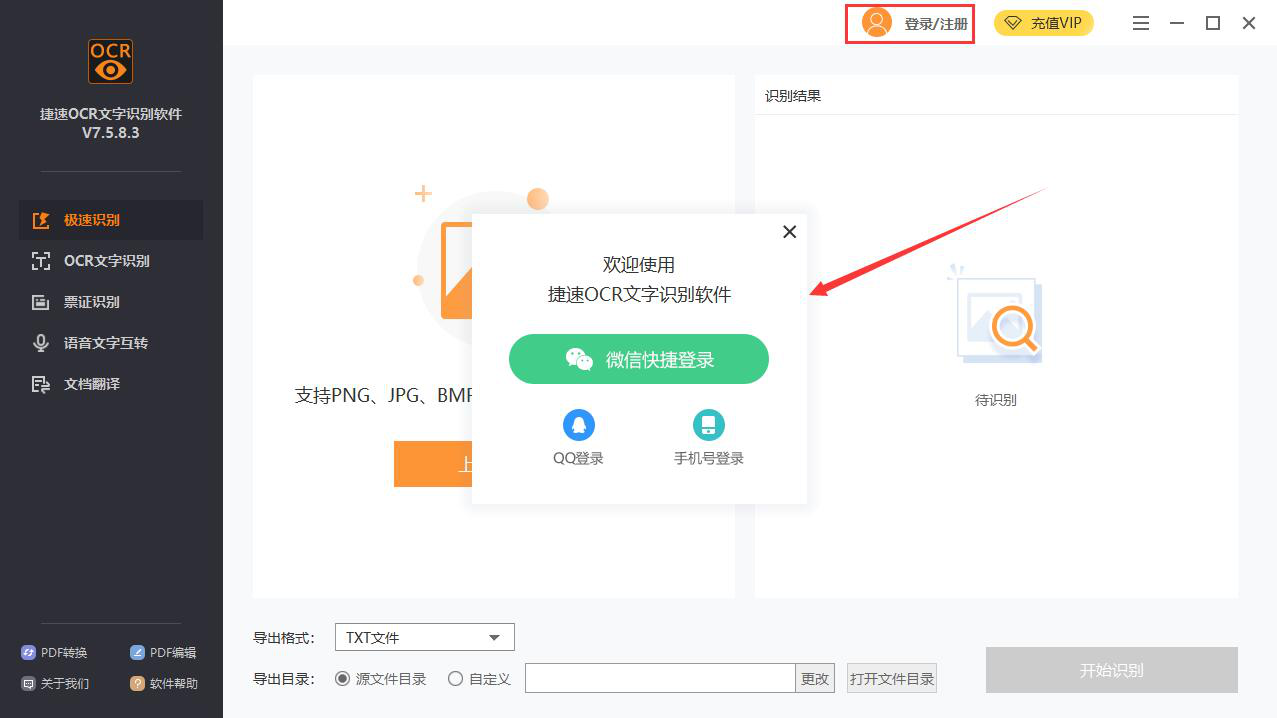The height and width of the screenshot is (718, 1277).
Task: Choose 手机号登录 phone icon
Action: point(708,425)
